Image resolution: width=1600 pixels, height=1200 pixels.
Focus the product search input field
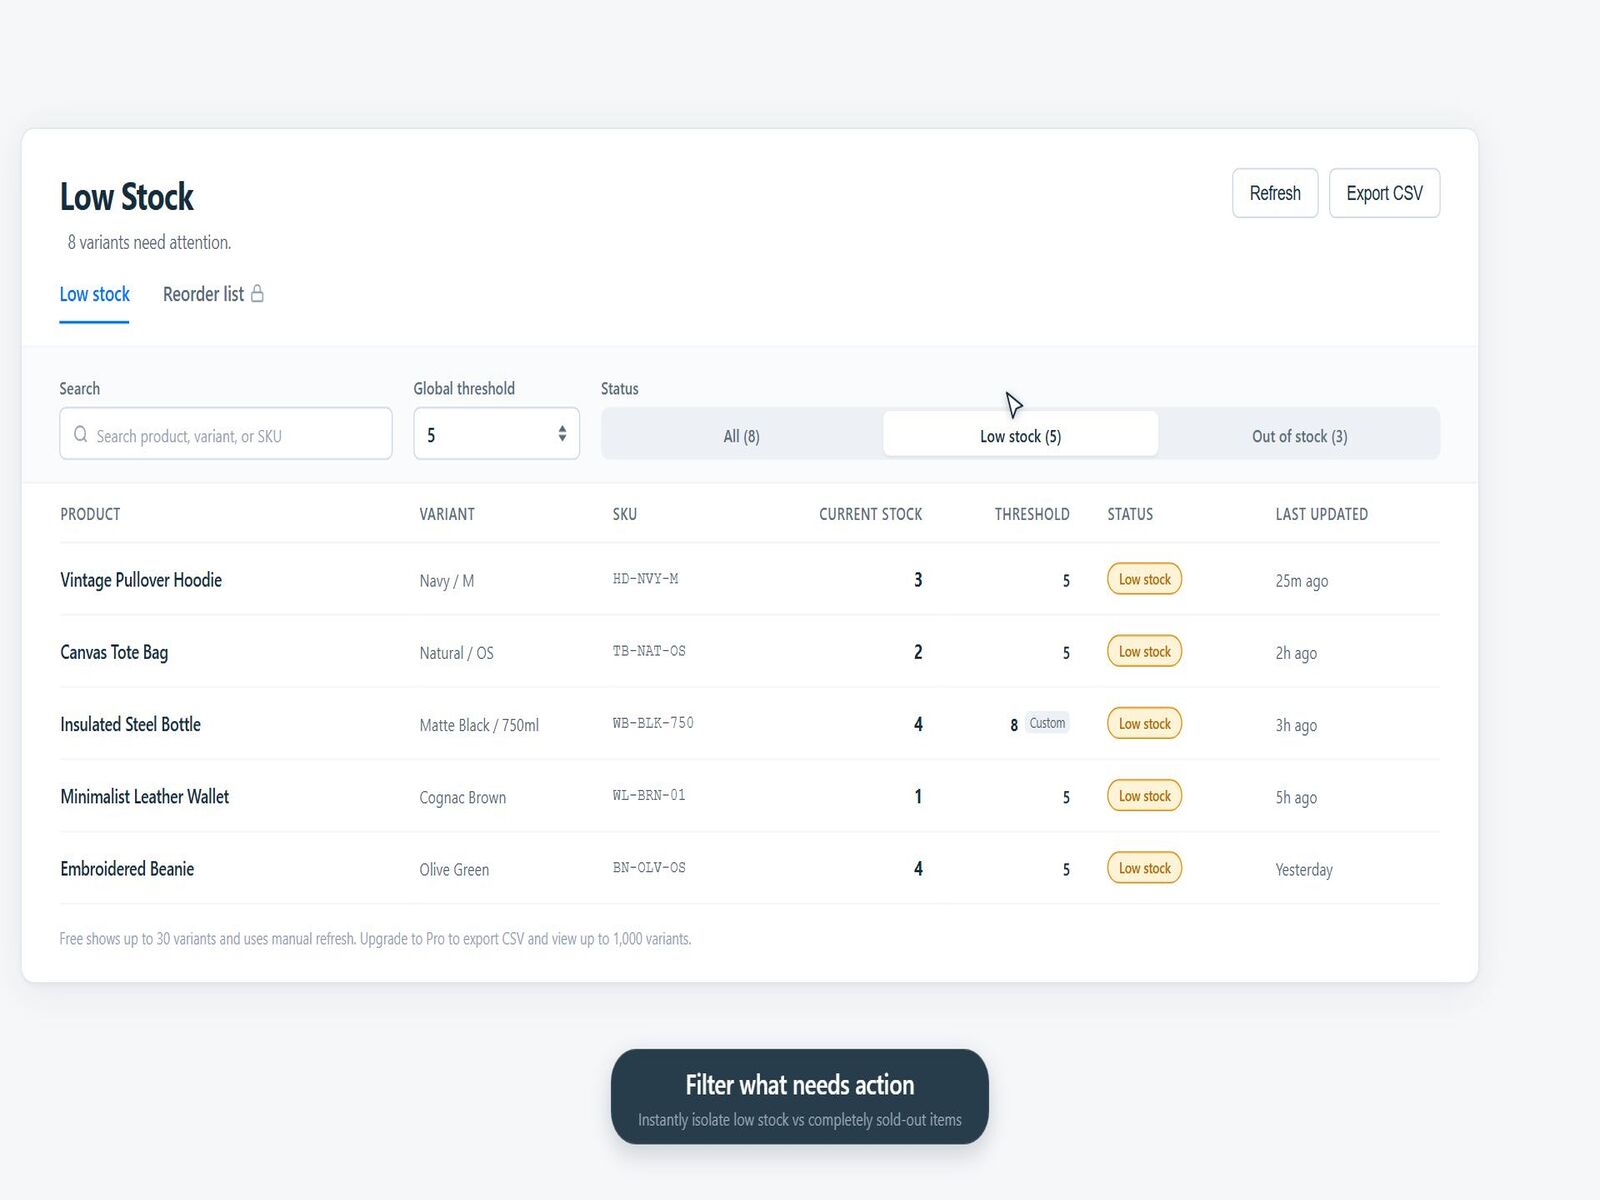point(226,433)
